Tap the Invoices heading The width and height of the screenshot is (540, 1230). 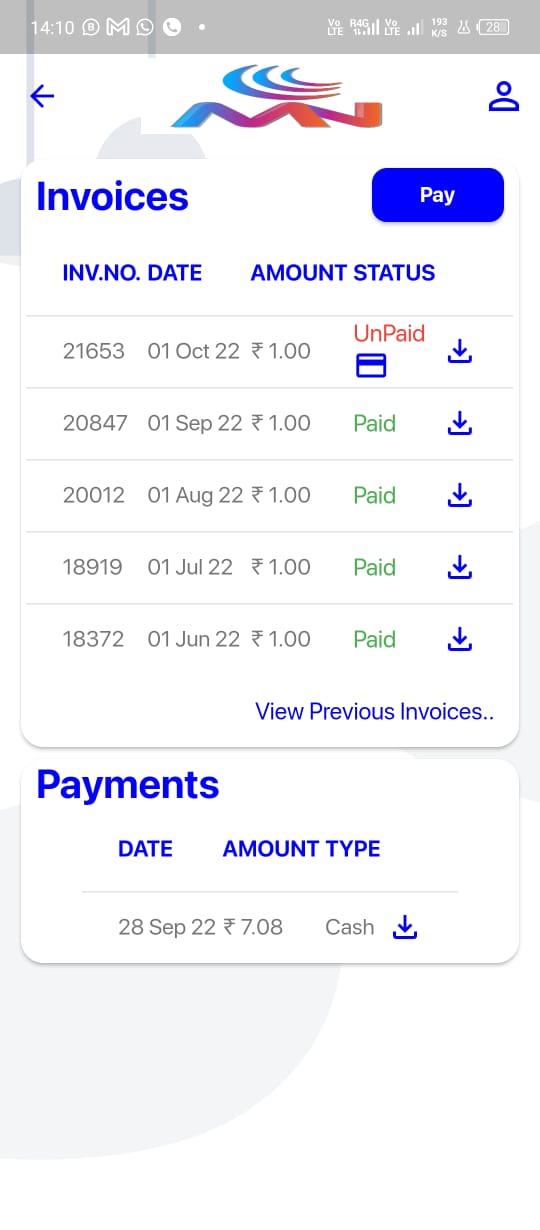(112, 196)
